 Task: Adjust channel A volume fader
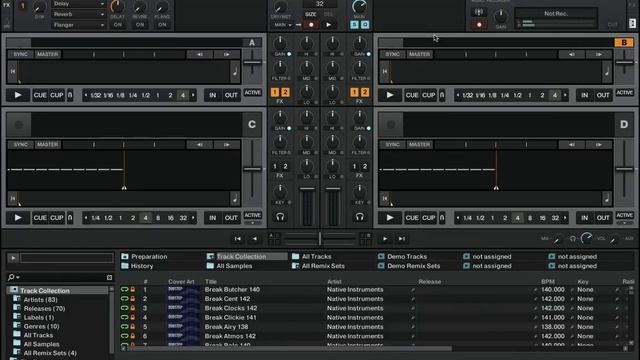pos(307,206)
